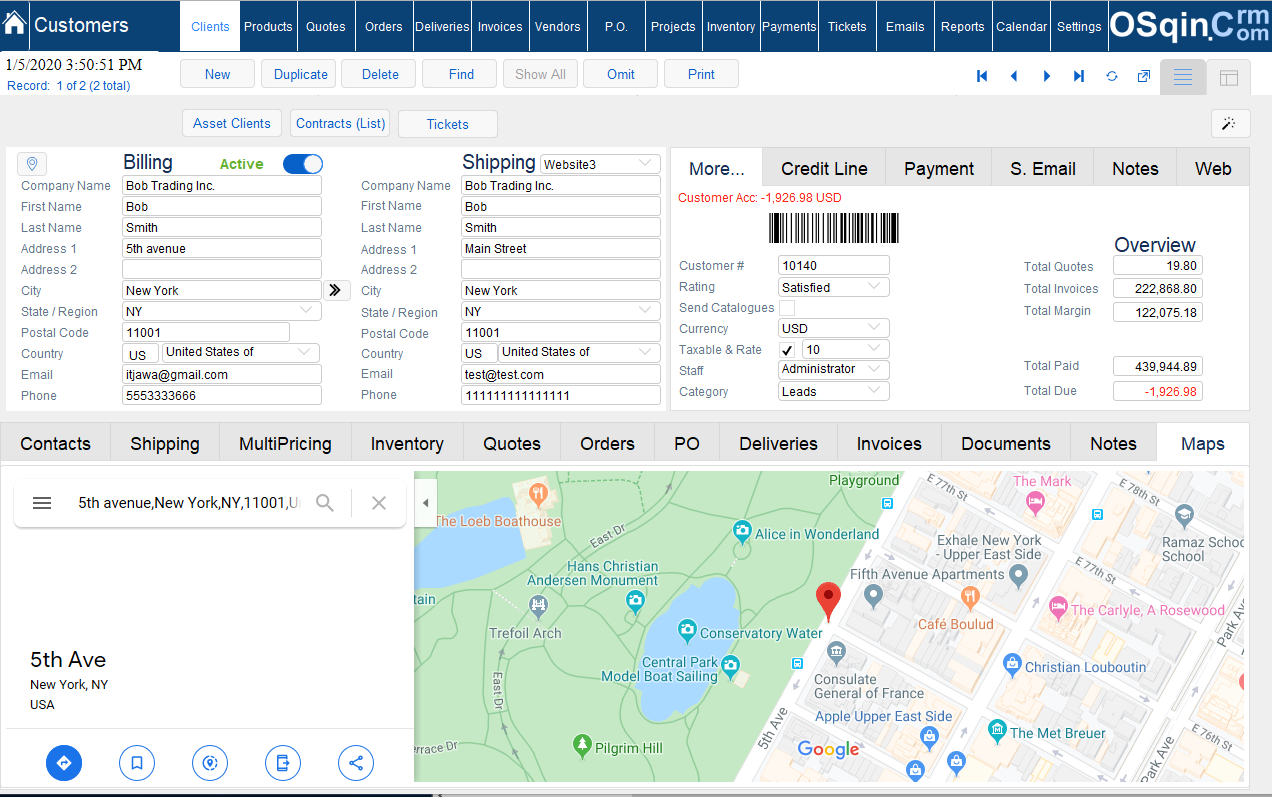
Task: Click the Customer # field
Action: (834, 265)
